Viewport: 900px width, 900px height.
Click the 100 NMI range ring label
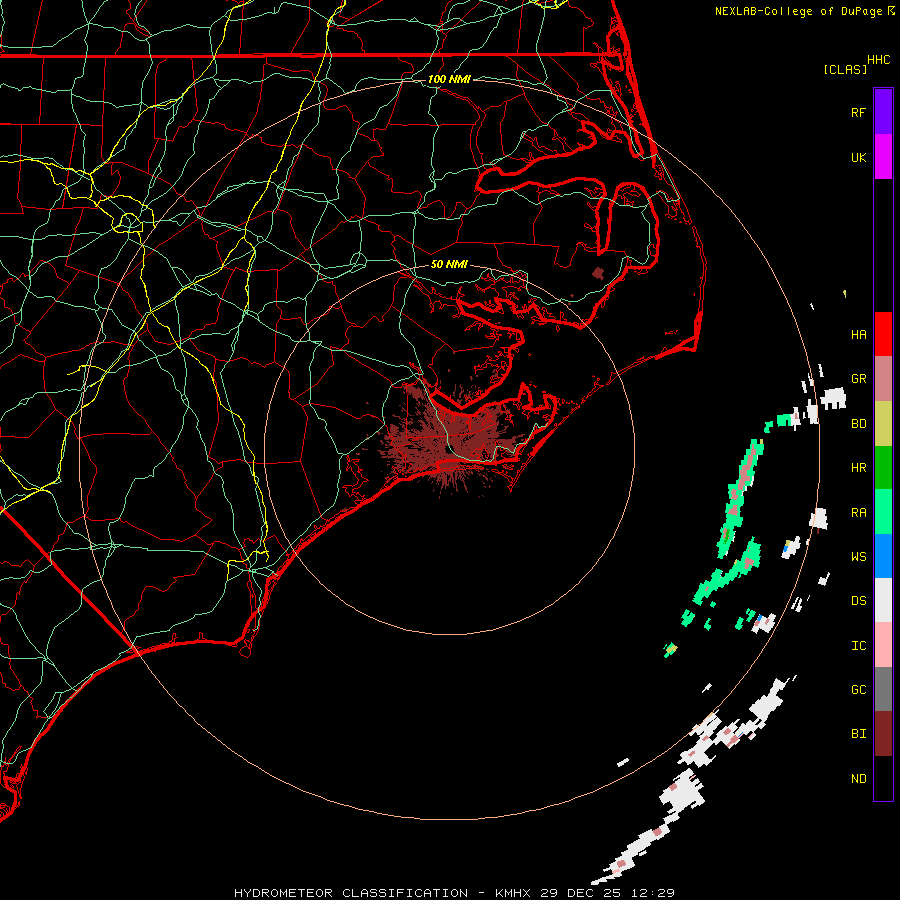pos(449,79)
